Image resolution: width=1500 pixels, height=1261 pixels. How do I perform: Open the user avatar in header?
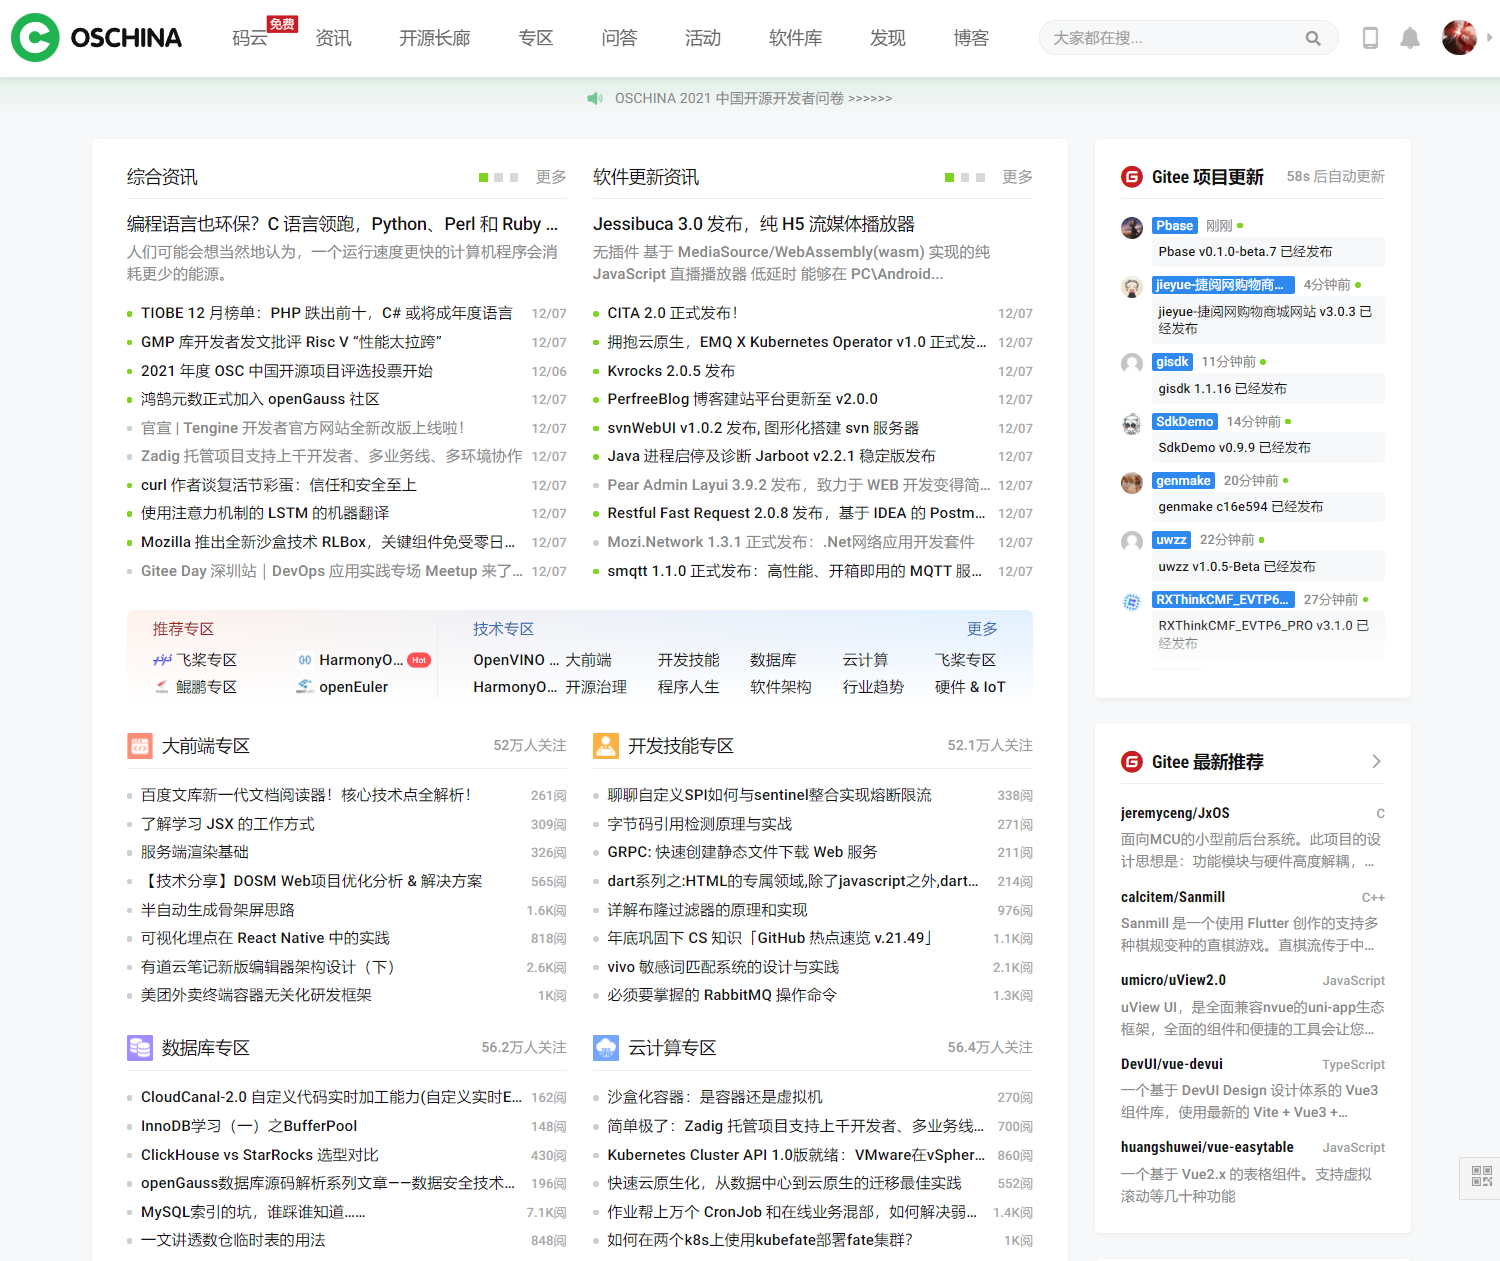point(1459,38)
